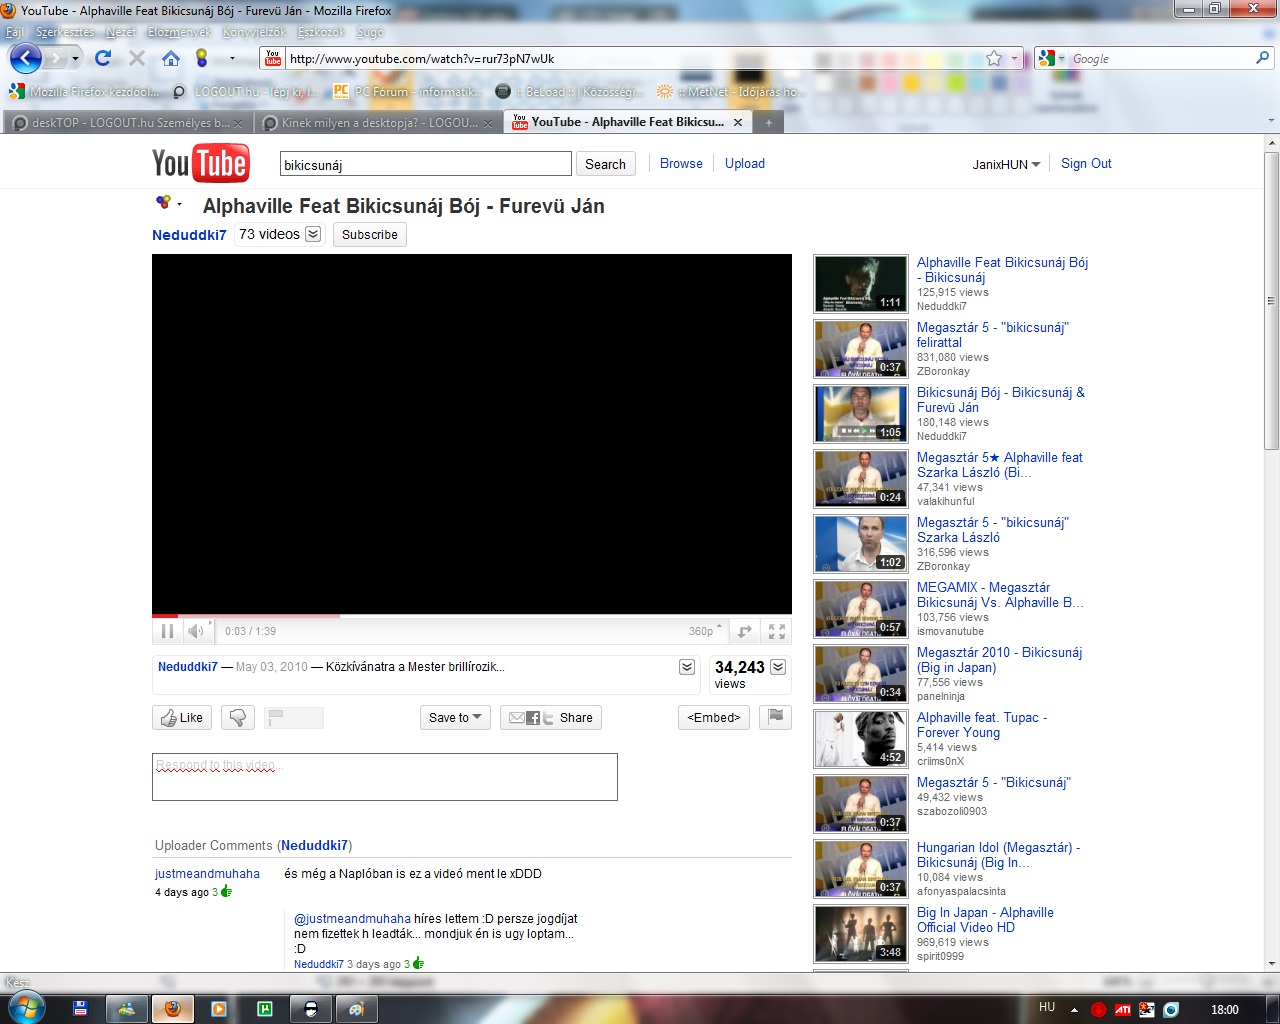Open the paint palette taskbar icon
The height and width of the screenshot is (1024, 1280).
coord(357,1009)
